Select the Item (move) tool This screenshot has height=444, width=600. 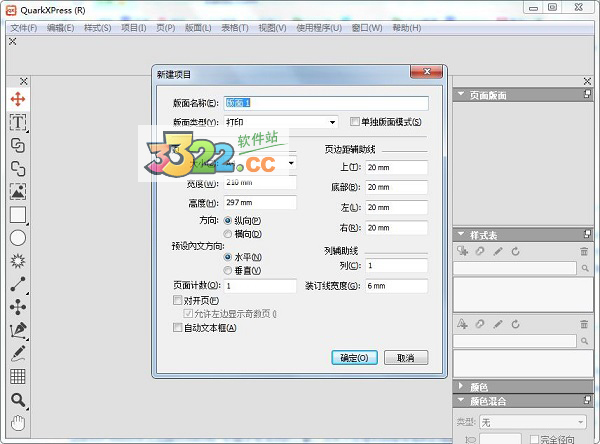coord(18,99)
